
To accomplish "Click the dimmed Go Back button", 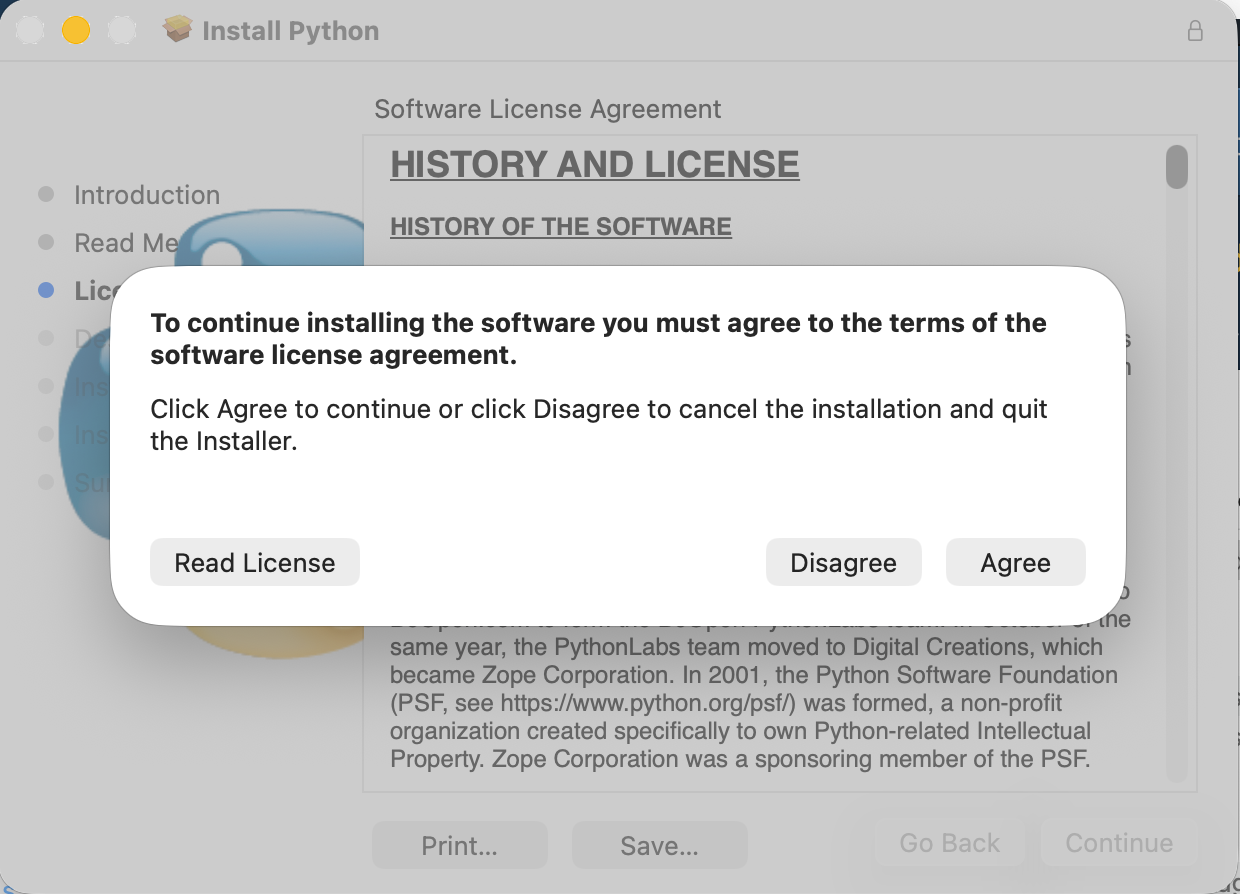I will [949, 843].
